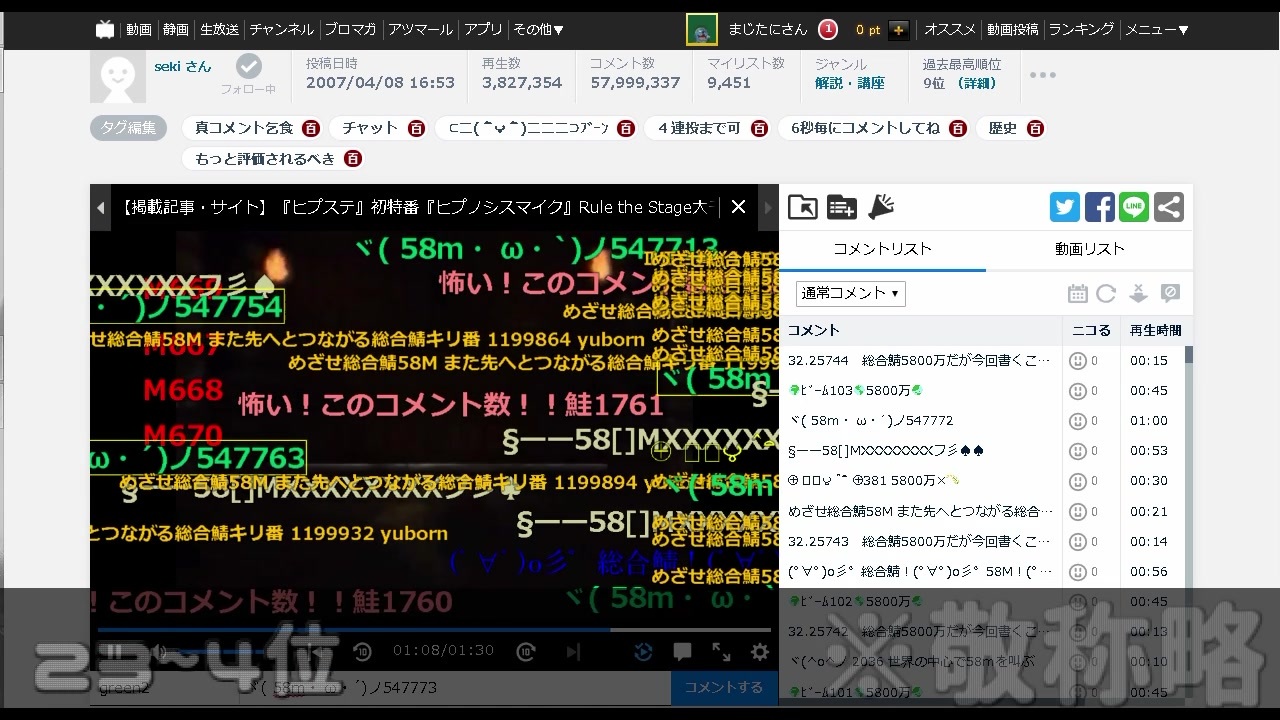This screenshot has width=1280, height=720.
Task: Open dictionary icon for チャット tag
Action: (x=416, y=128)
